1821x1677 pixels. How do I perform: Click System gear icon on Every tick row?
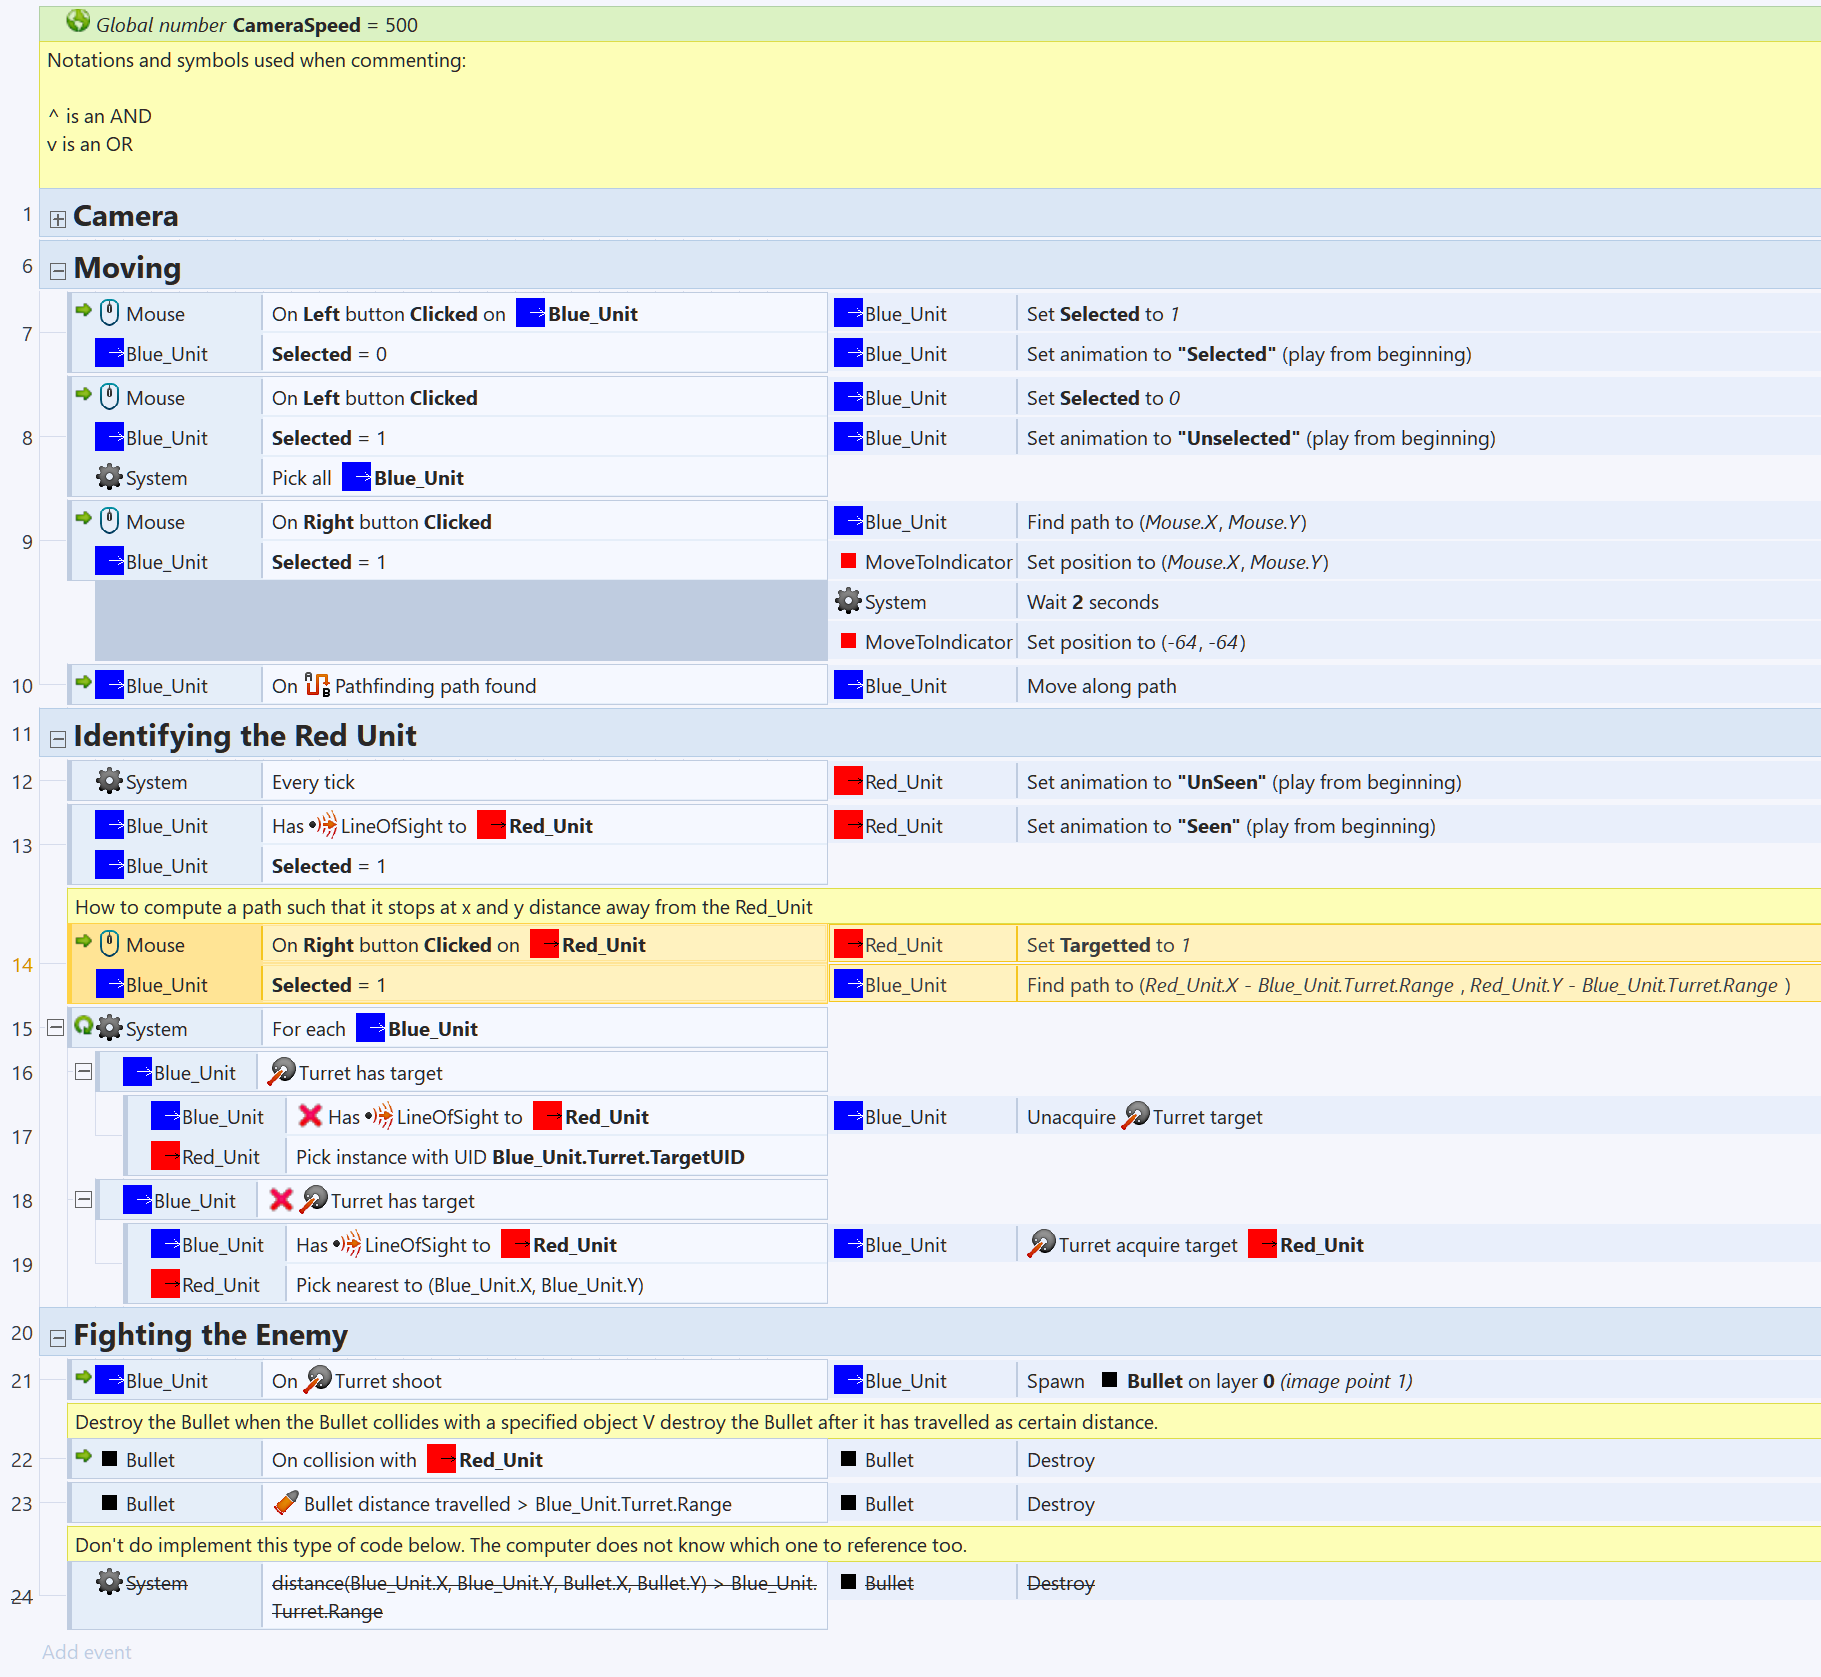pos(109,781)
